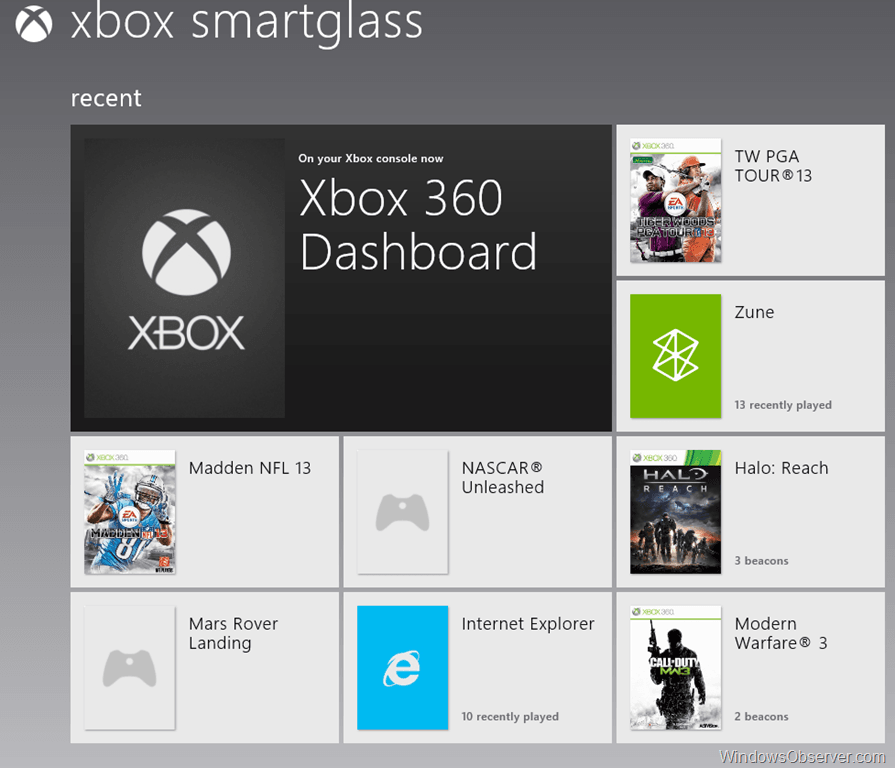Click '2 beacons' on Modern Warfare 3 tile
Viewport: 895px width, 768px height.
click(761, 716)
